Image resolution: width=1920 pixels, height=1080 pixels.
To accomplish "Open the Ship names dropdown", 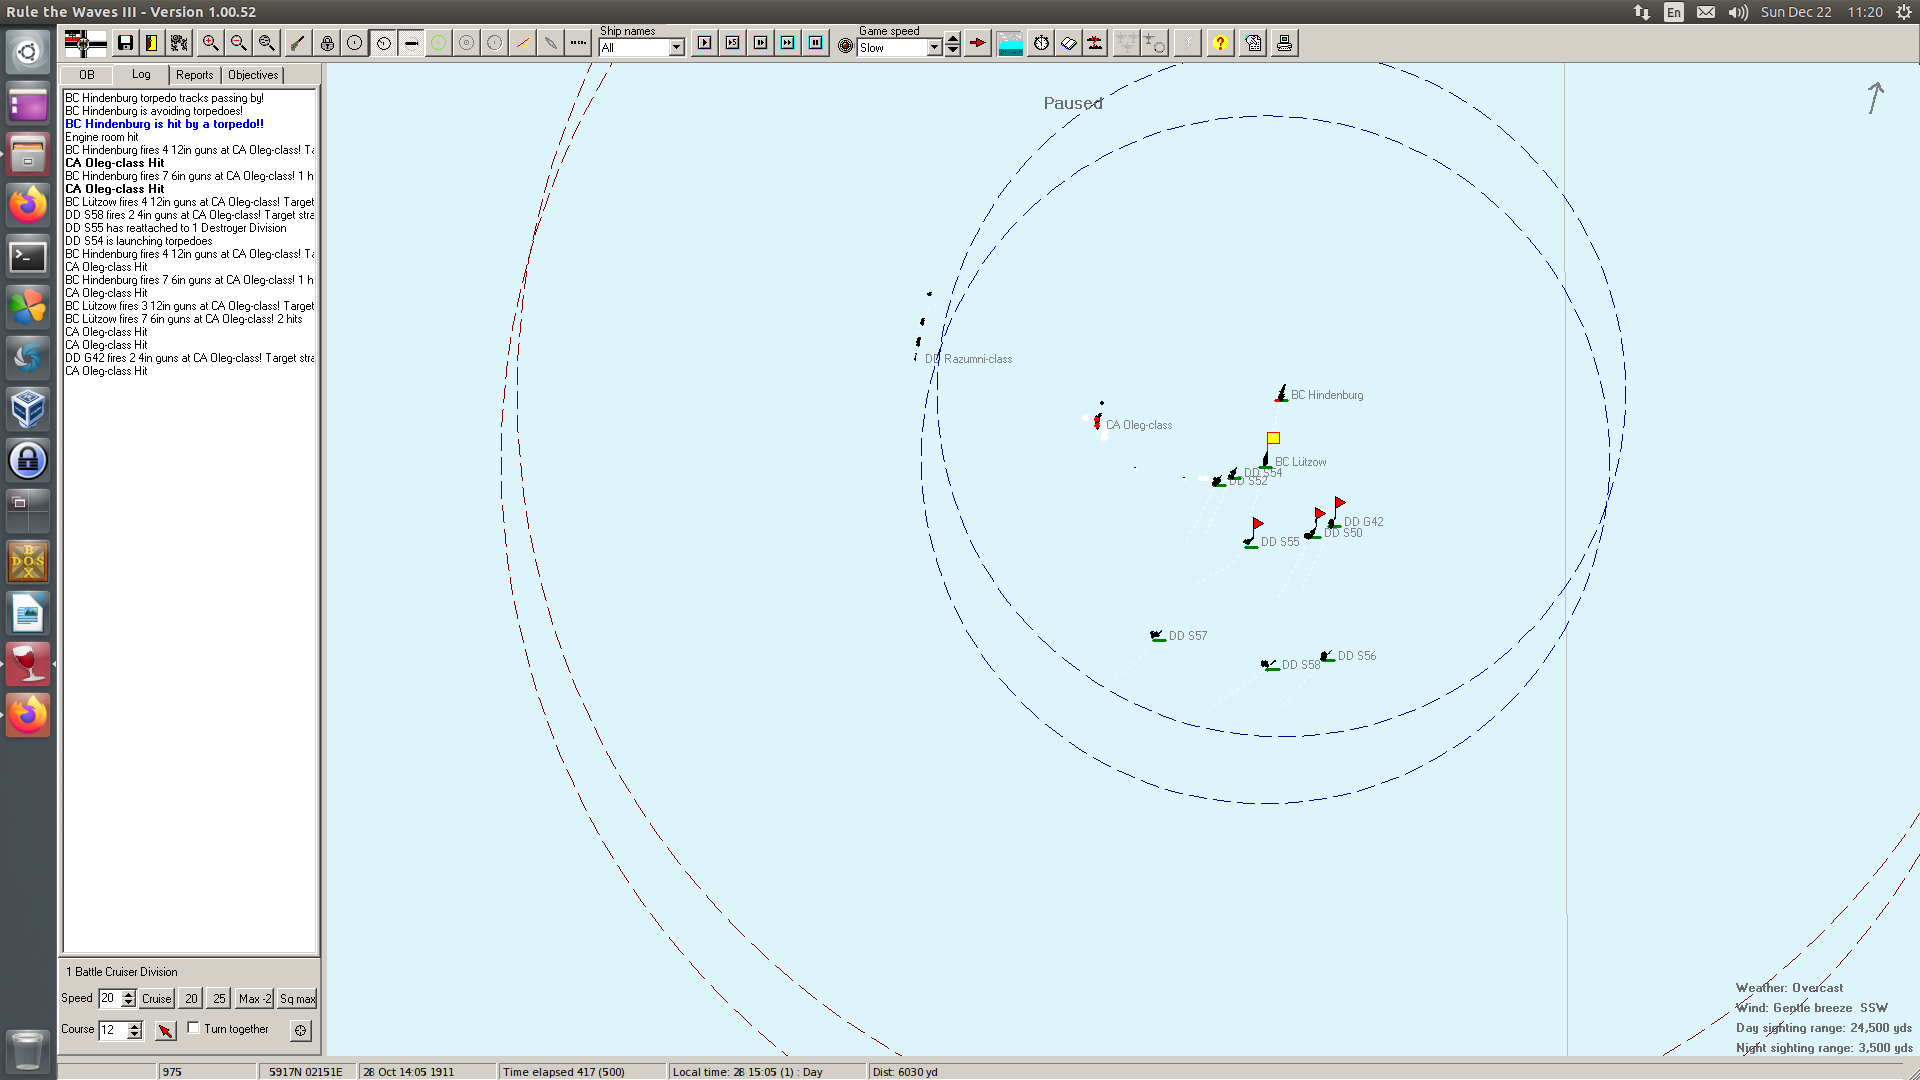I will (677, 48).
